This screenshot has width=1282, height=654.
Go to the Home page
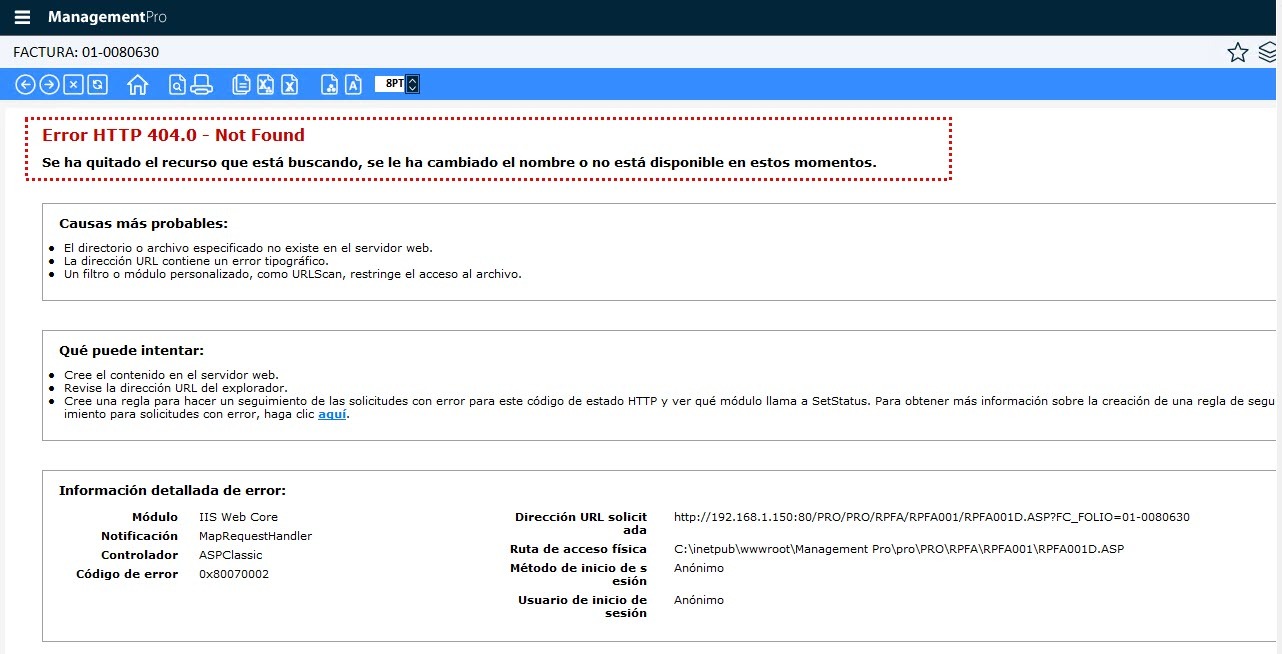(x=138, y=85)
